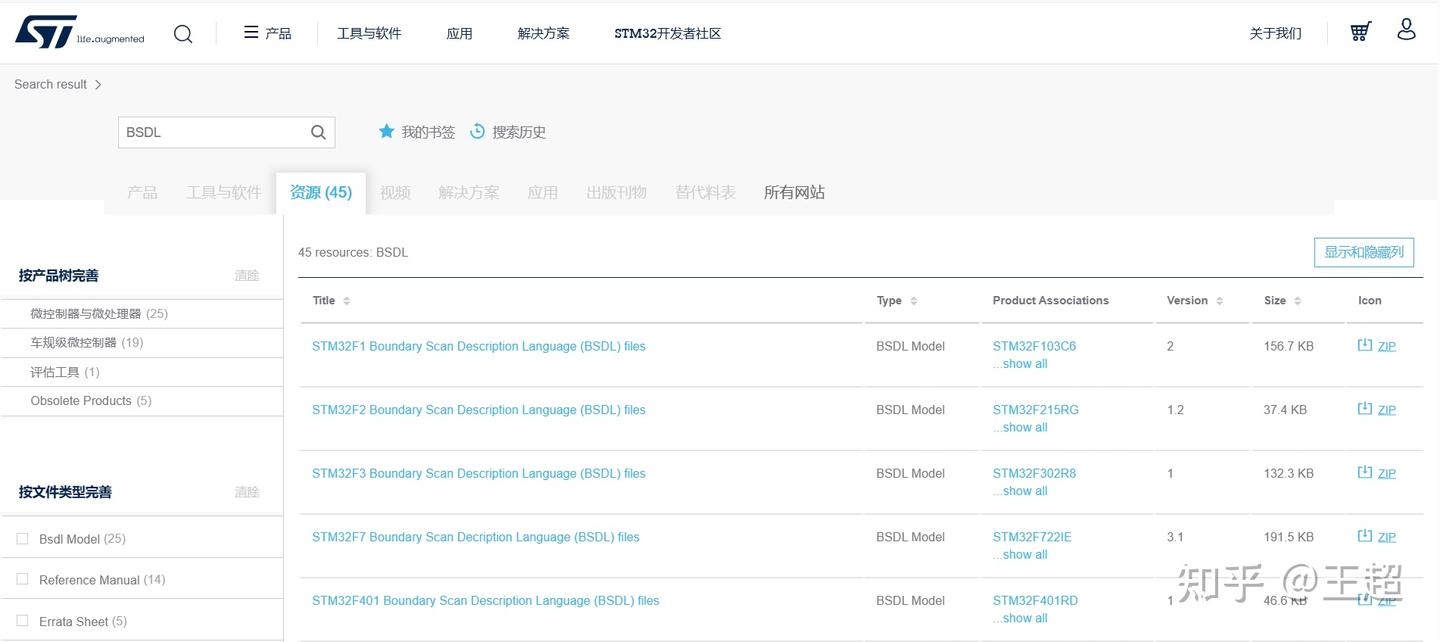Sort table by Type column arrows
1440x642 pixels.
pos(914,301)
